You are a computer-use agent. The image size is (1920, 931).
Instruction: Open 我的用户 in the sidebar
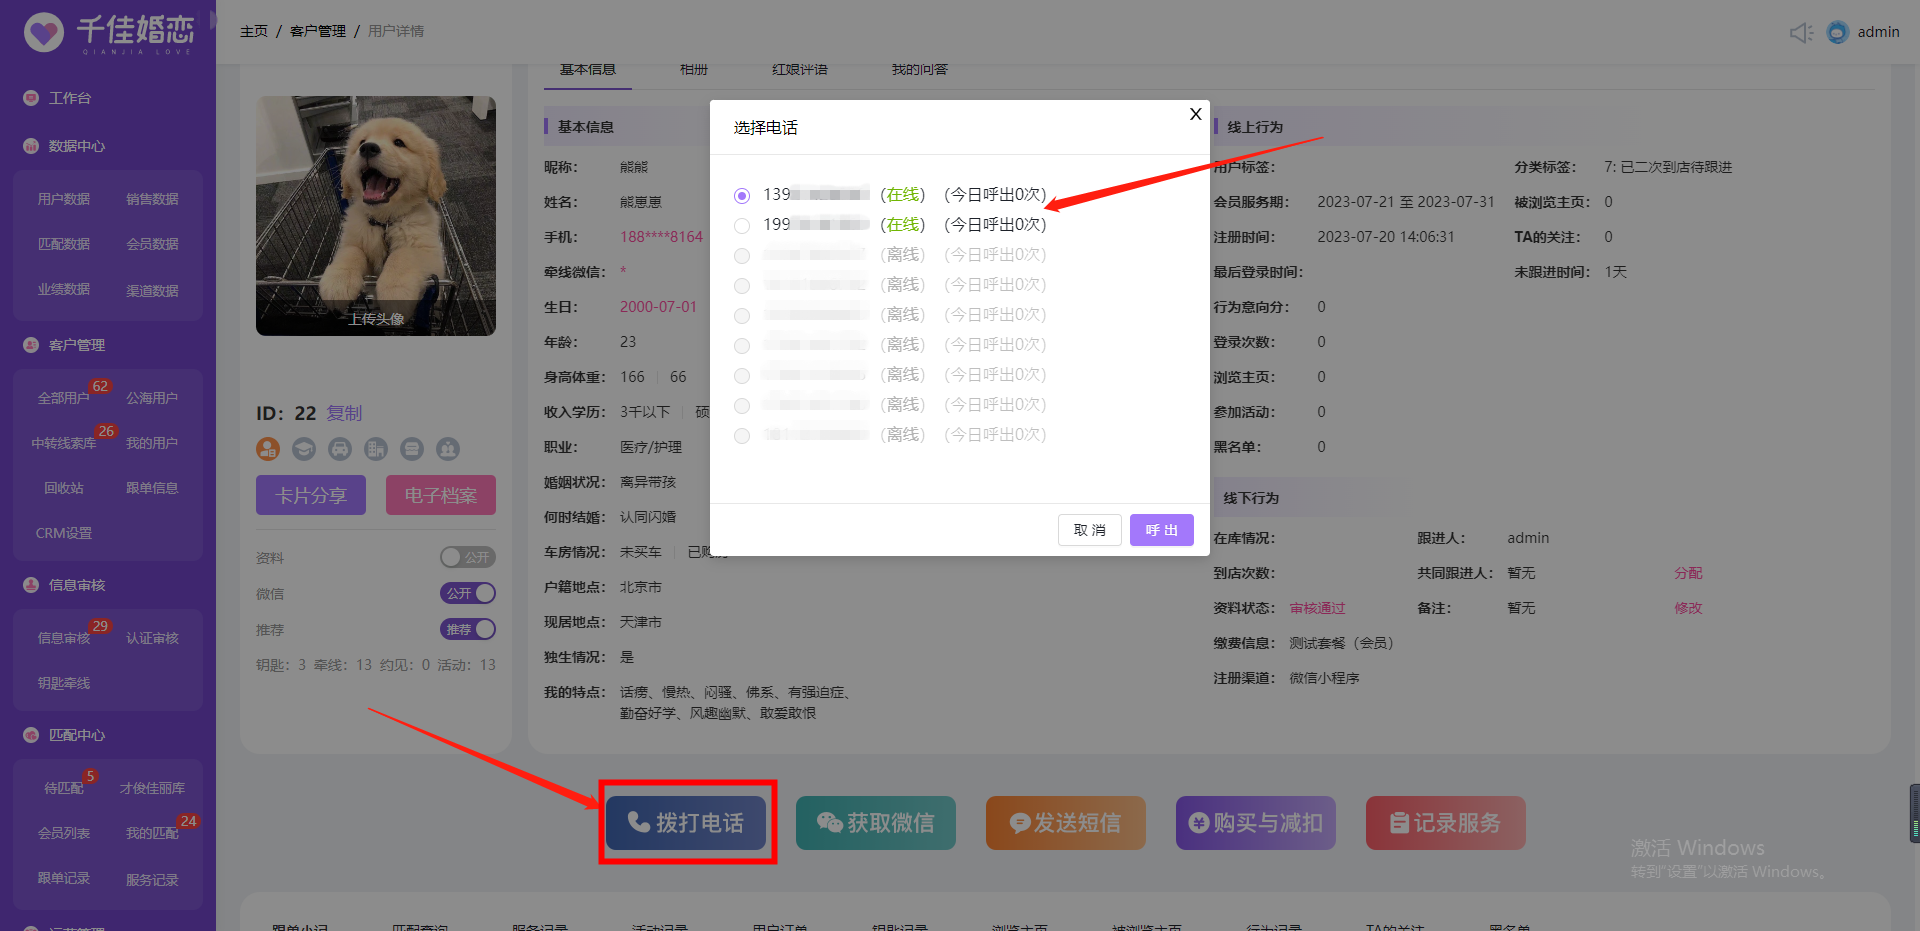(152, 443)
